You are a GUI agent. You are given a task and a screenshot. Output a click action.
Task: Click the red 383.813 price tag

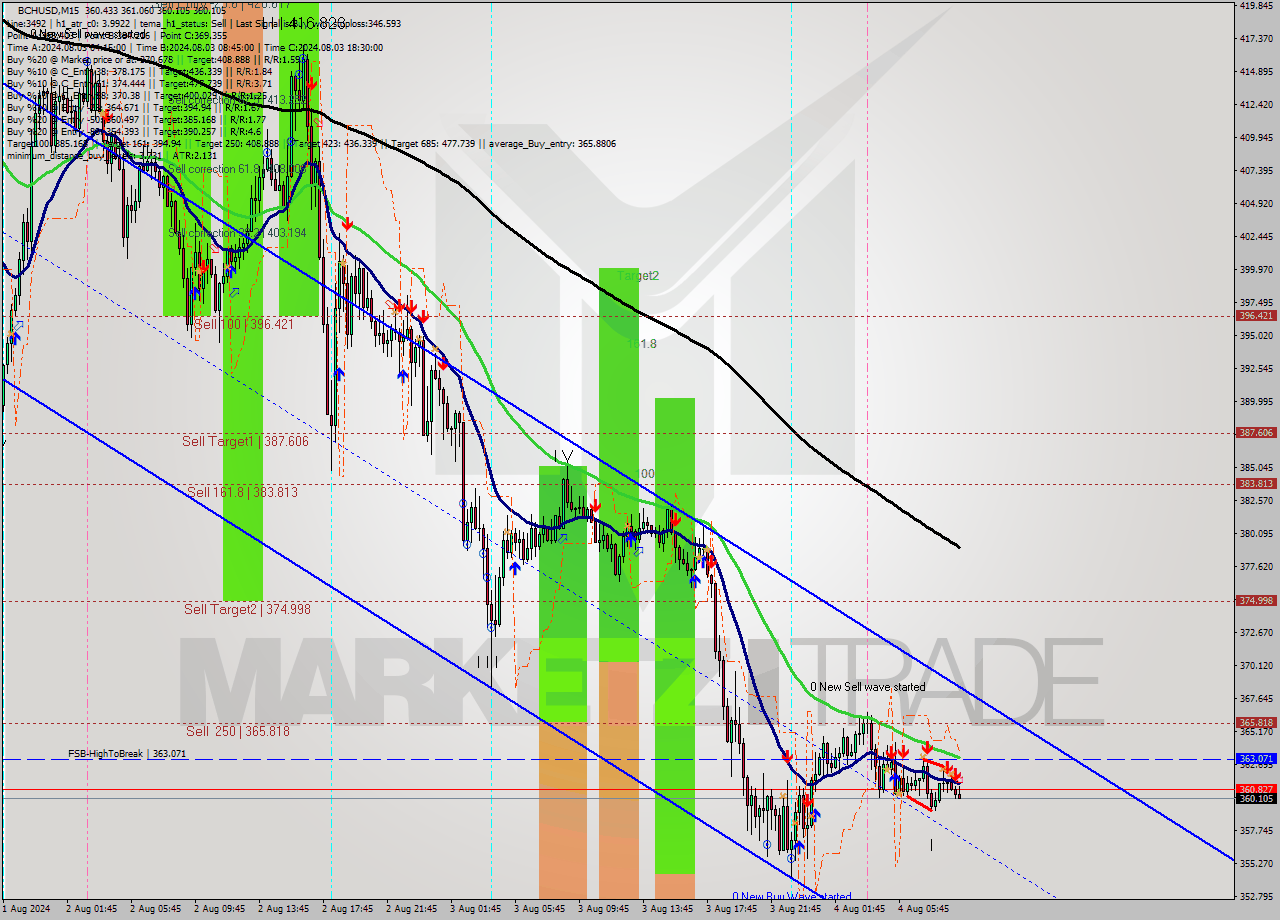tap(1256, 483)
